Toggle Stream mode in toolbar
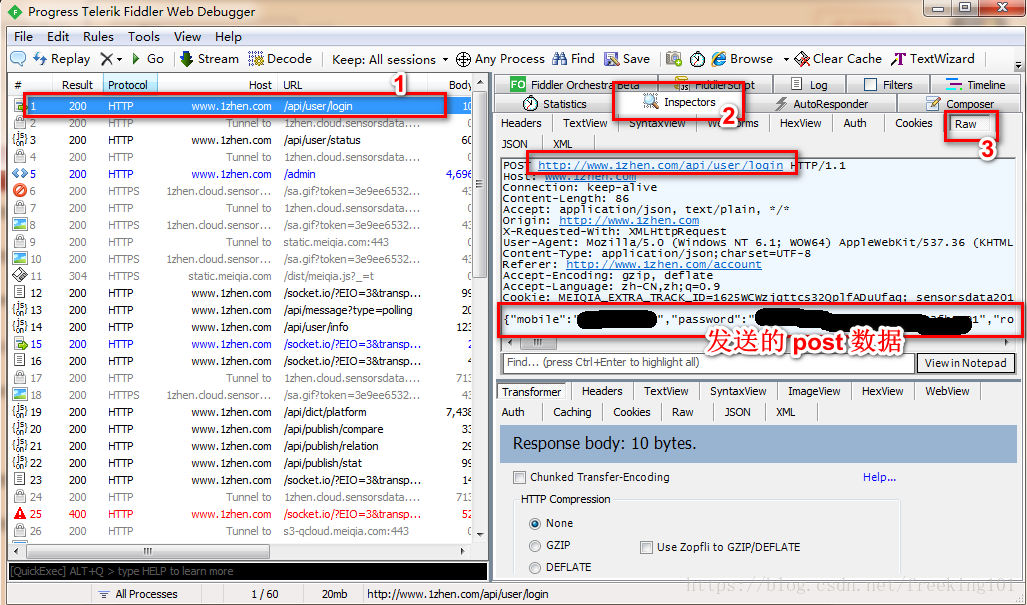The height and width of the screenshot is (605, 1027). 210,59
